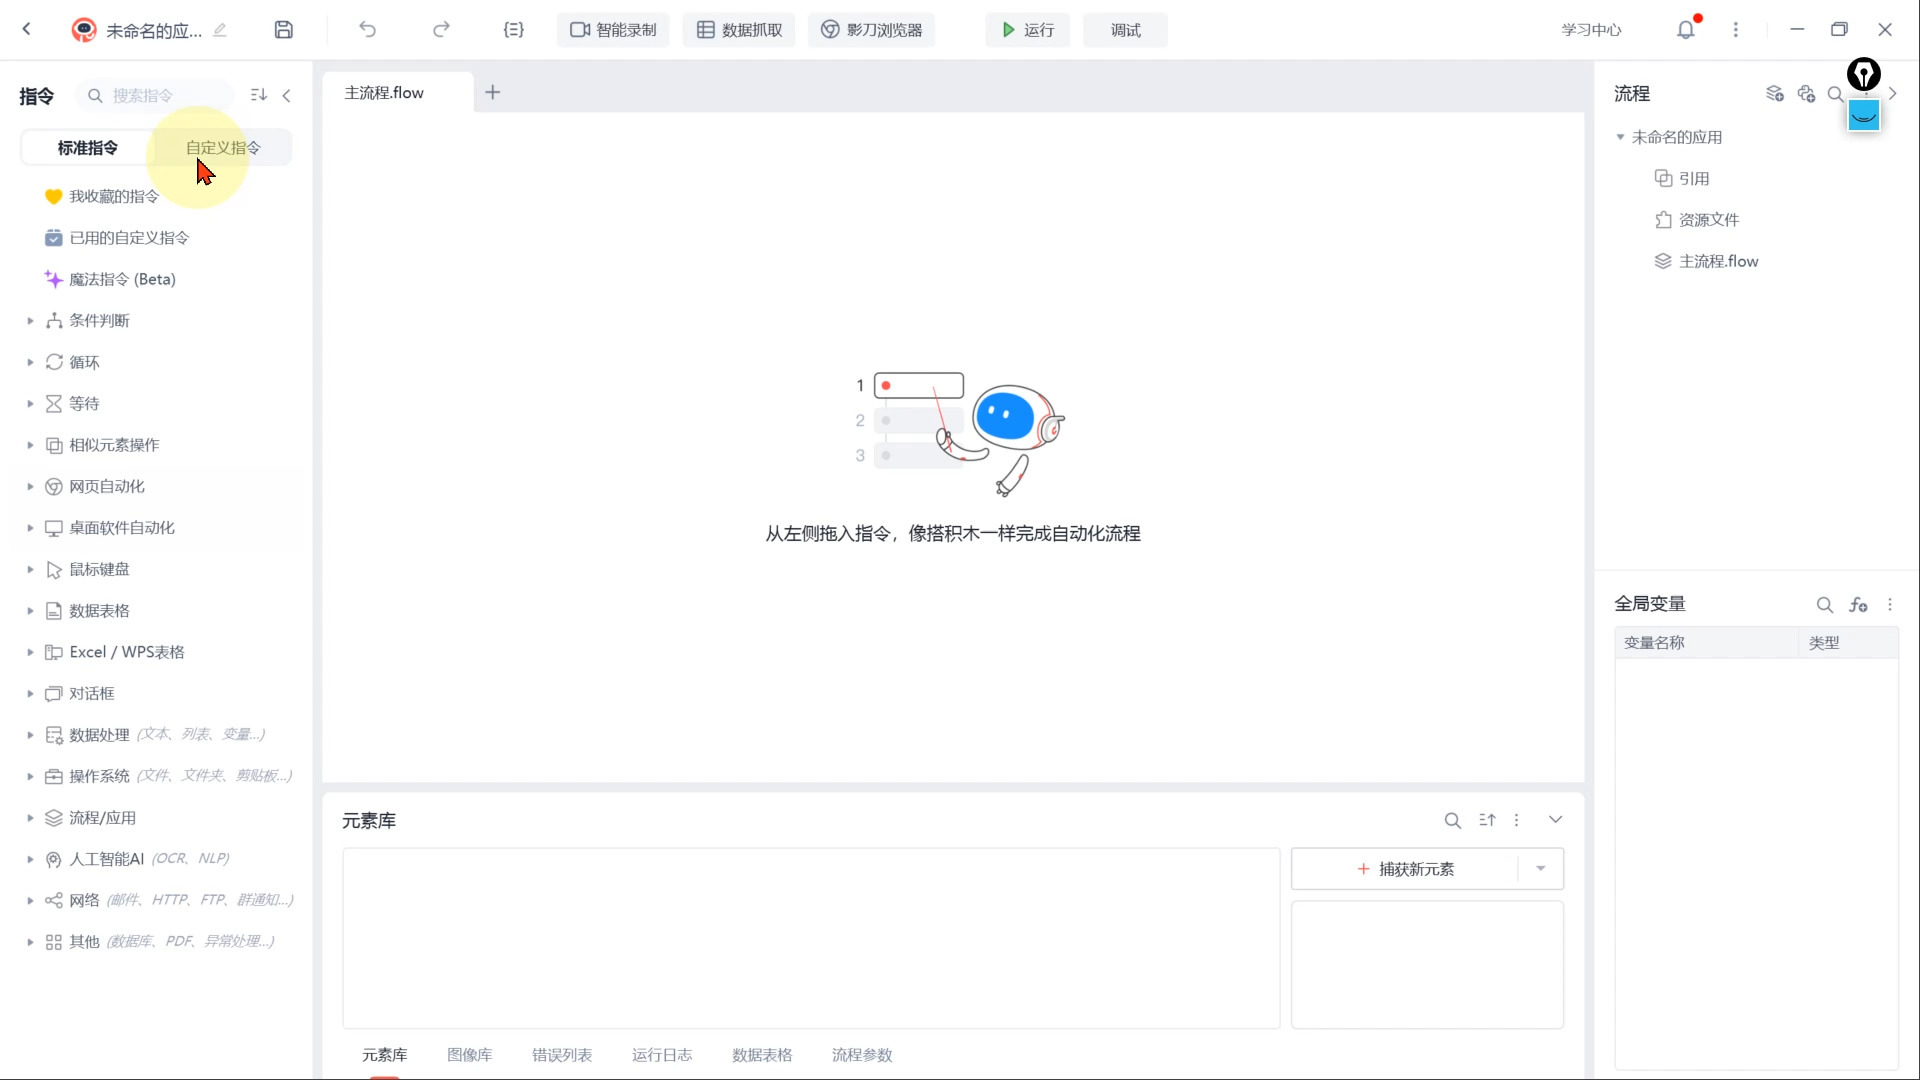Add a Python module in the 流程 panel
Screen dimensions: 1920x1080
[x=1806, y=92]
